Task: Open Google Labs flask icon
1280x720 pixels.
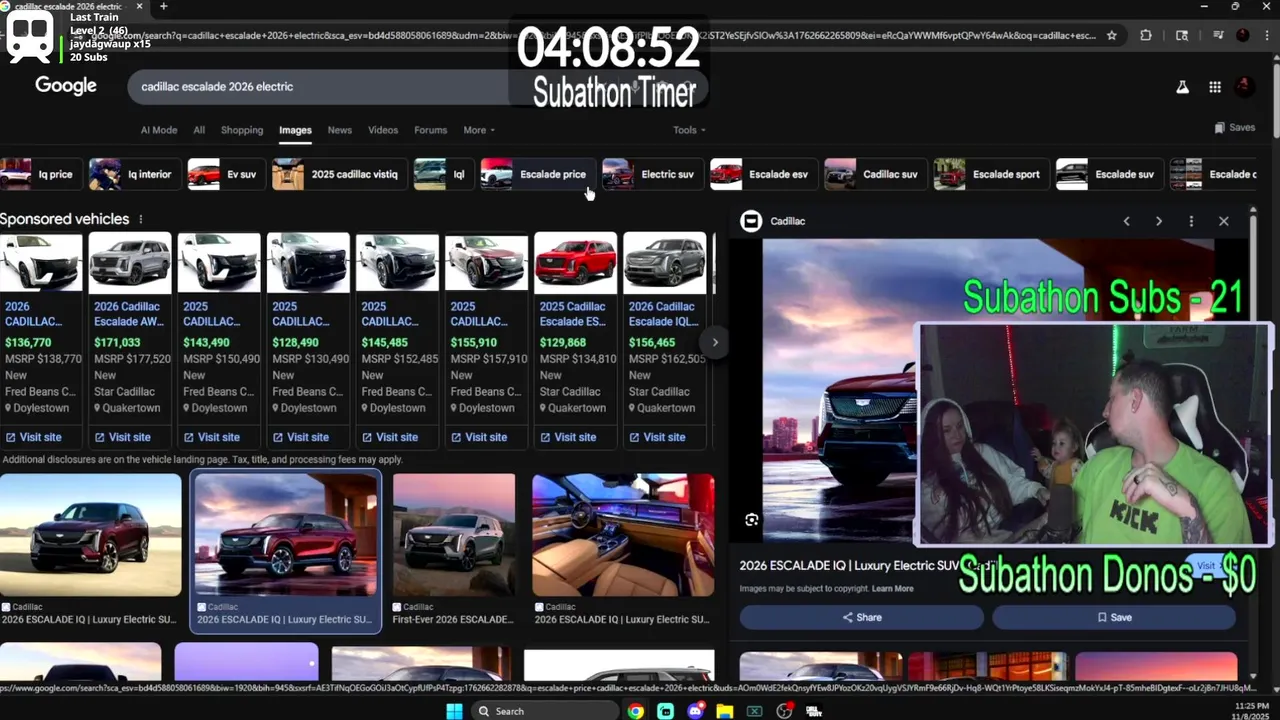Action: point(1182,87)
